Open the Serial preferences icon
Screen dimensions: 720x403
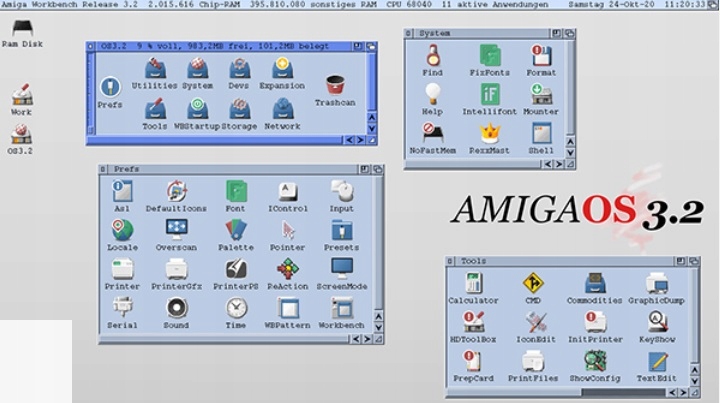tap(122, 308)
